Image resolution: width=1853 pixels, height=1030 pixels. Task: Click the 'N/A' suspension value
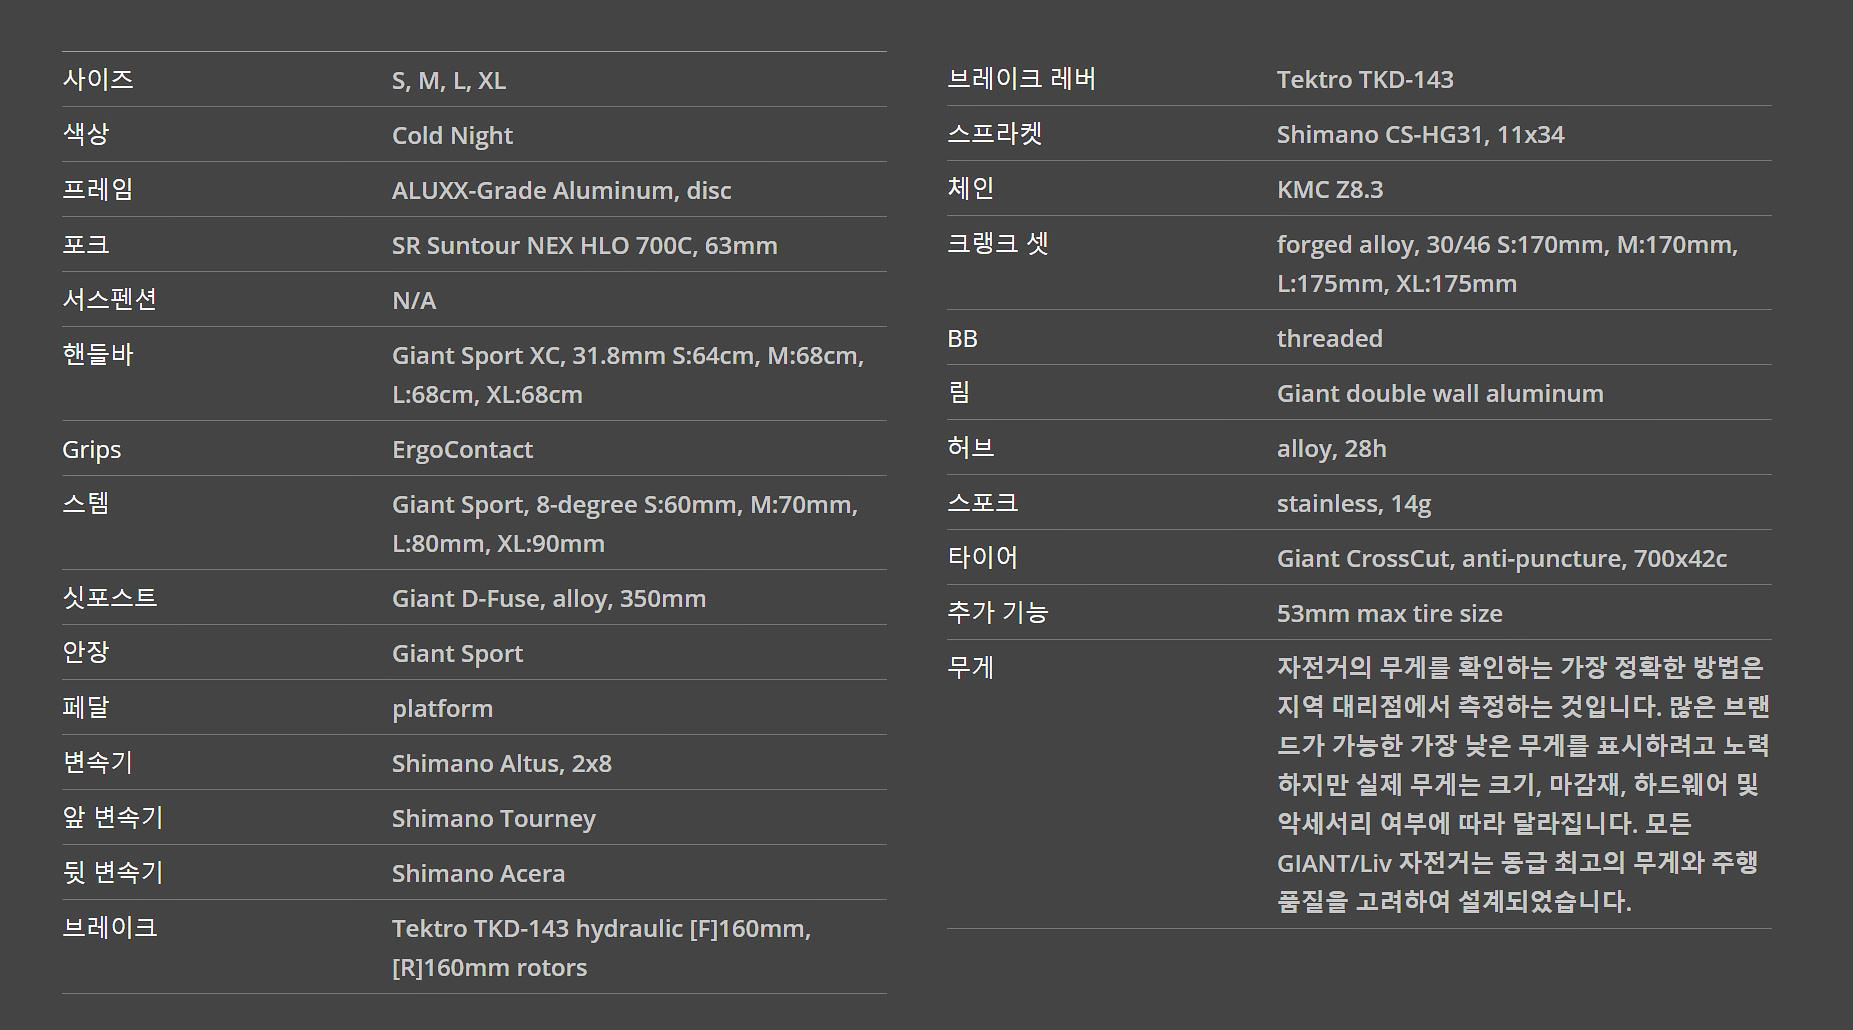point(414,301)
